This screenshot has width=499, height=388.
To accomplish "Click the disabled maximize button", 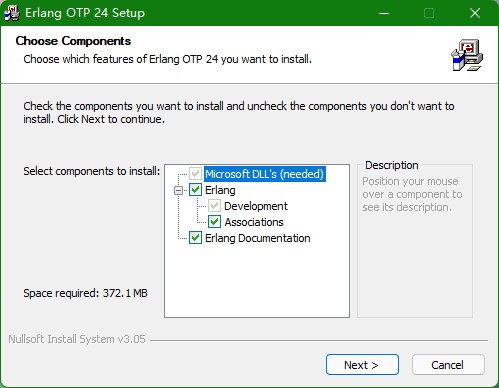I will coord(429,13).
